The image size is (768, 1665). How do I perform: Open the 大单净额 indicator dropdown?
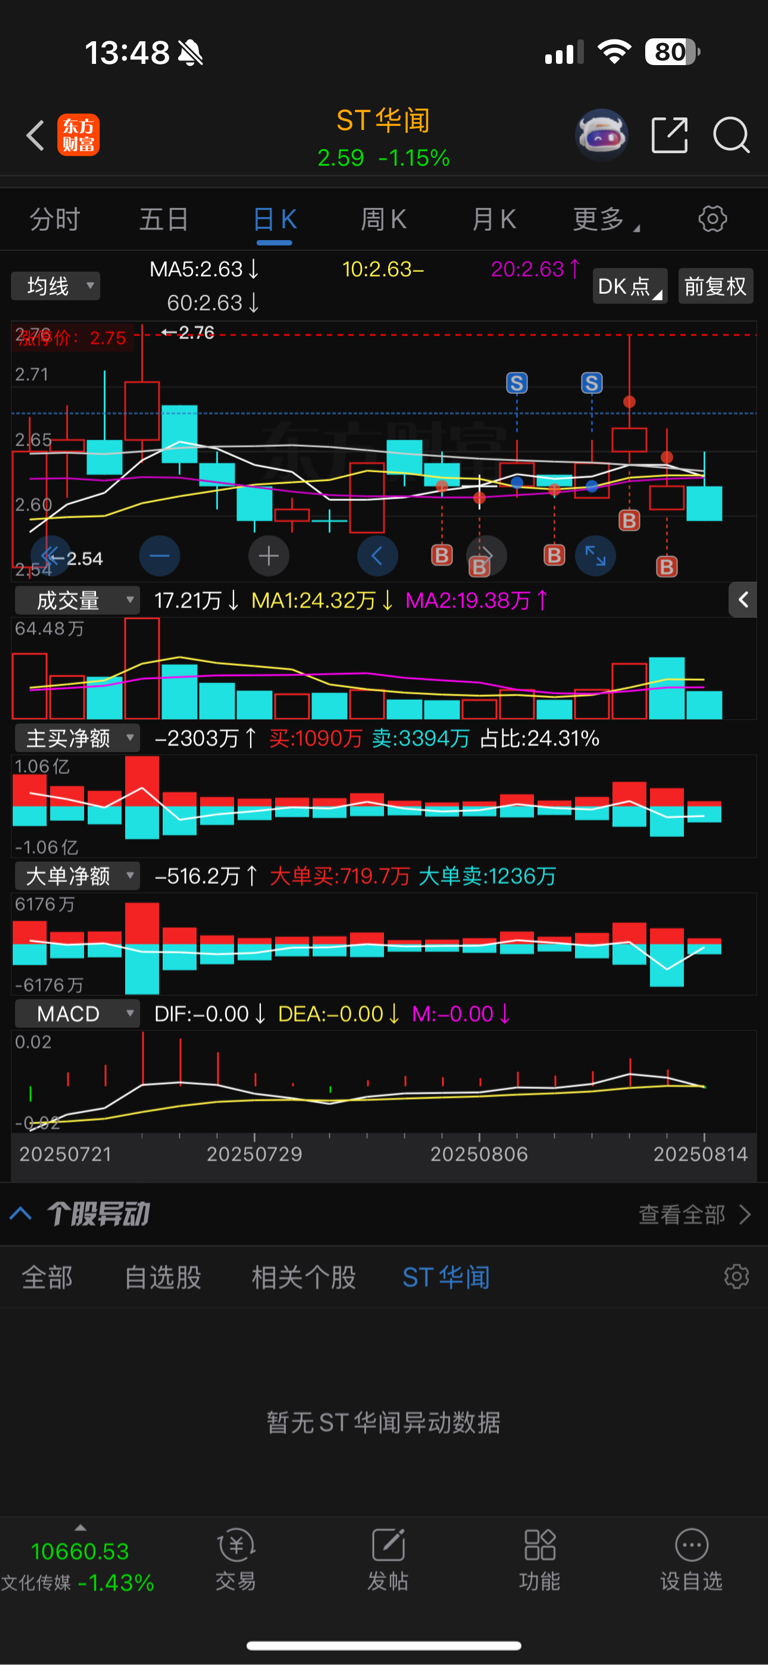click(77, 876)
